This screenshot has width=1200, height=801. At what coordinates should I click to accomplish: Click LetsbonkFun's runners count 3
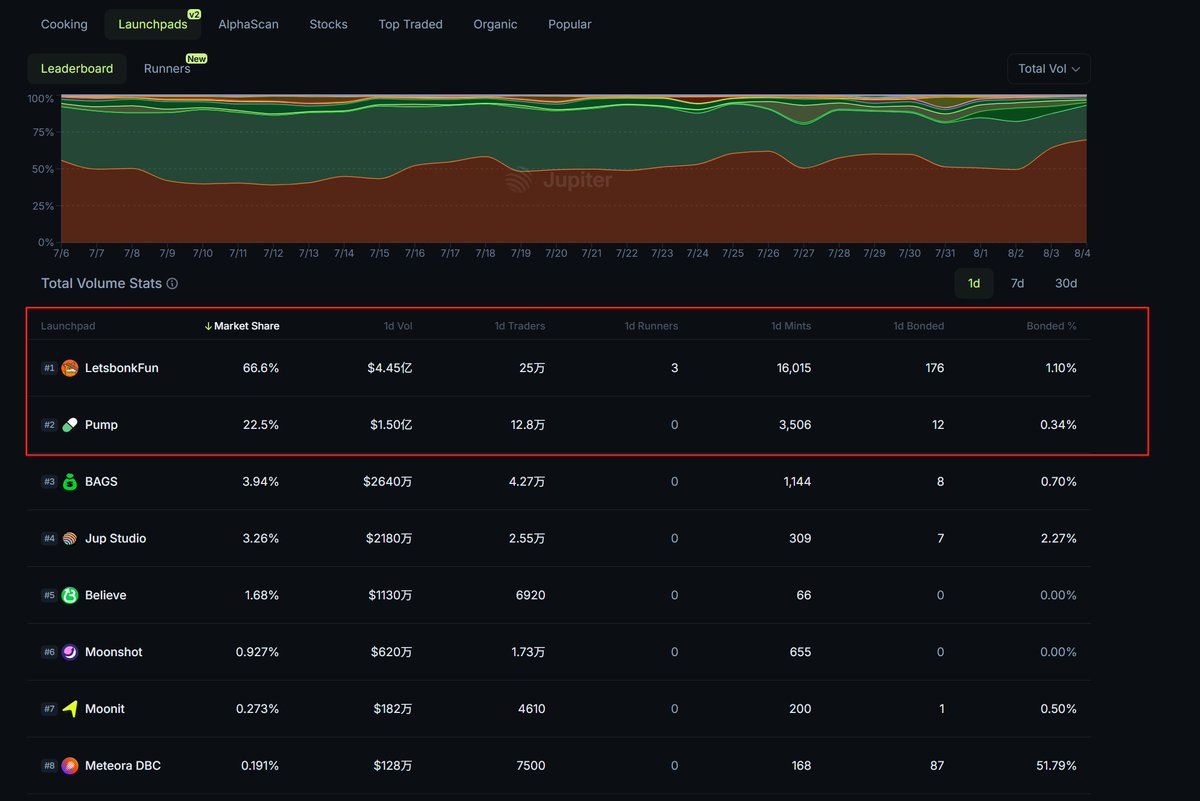point(675,368)
